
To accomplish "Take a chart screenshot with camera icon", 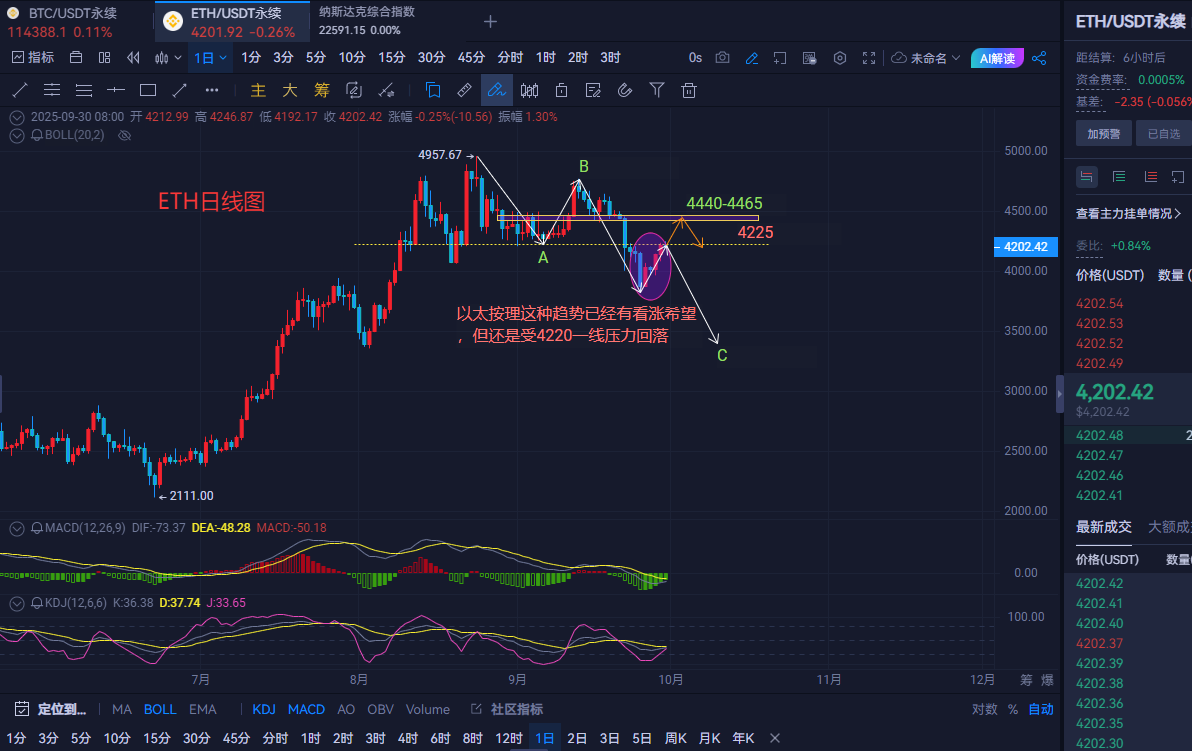I will click(x=722, y=58).
